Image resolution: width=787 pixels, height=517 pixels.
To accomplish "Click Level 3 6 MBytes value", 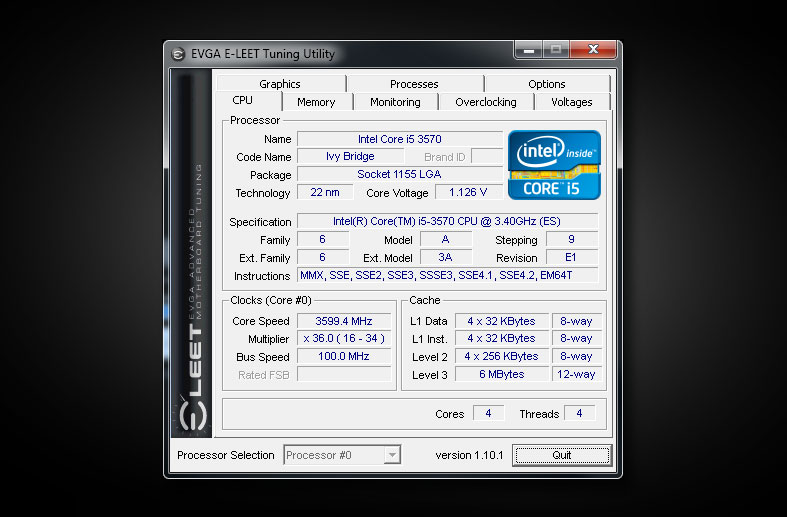I will tap(501, 374).
